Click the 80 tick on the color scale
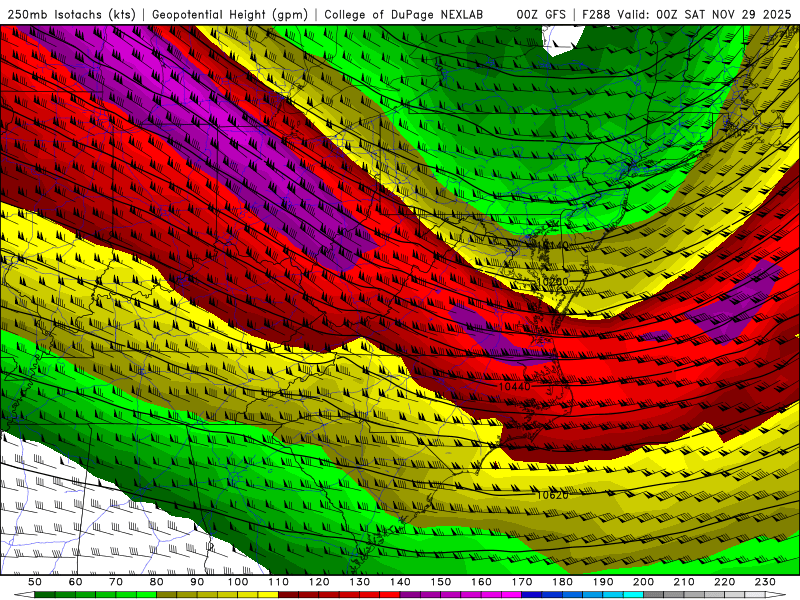This screenshot has width=800, height=600. [x=157, y=582]
